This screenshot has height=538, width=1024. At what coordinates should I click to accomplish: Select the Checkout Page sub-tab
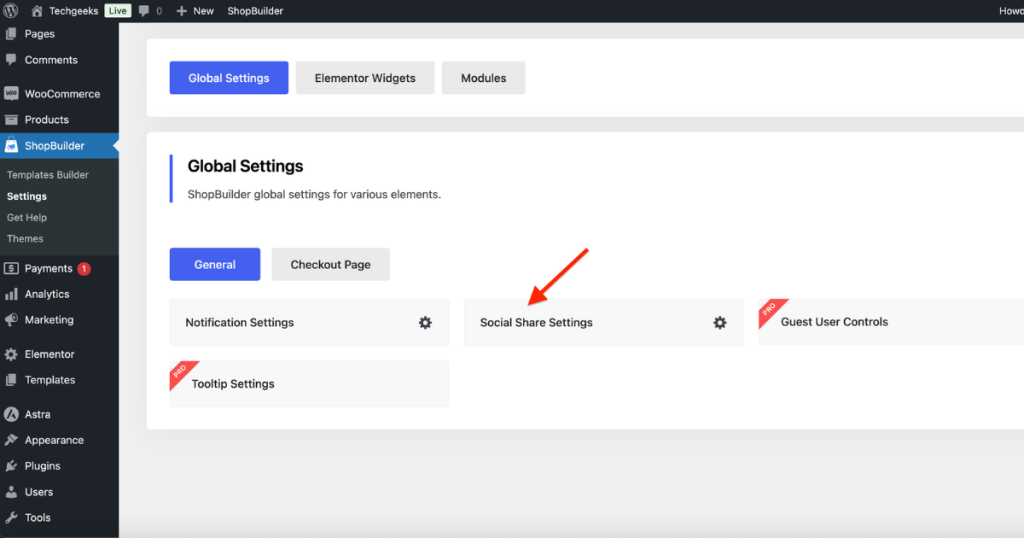pos(330,264)
